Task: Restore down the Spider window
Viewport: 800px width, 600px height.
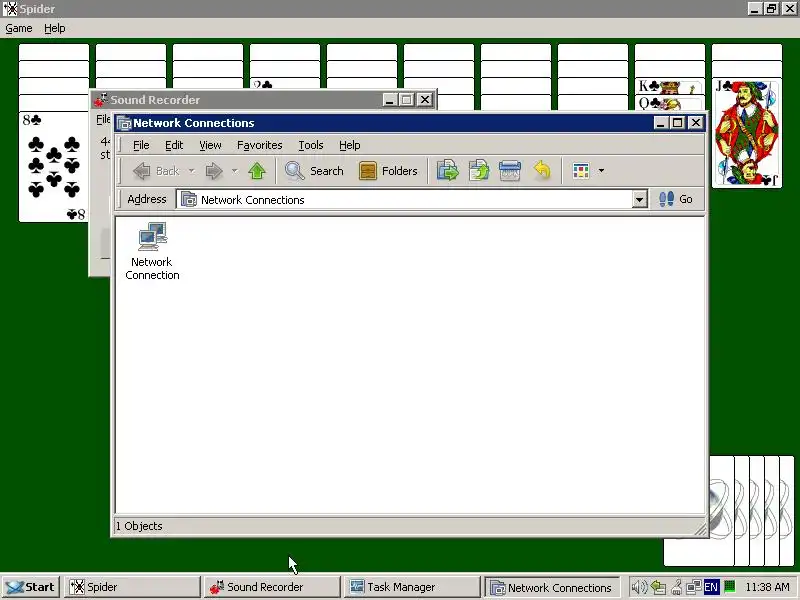Action: (x=771, y=9)
